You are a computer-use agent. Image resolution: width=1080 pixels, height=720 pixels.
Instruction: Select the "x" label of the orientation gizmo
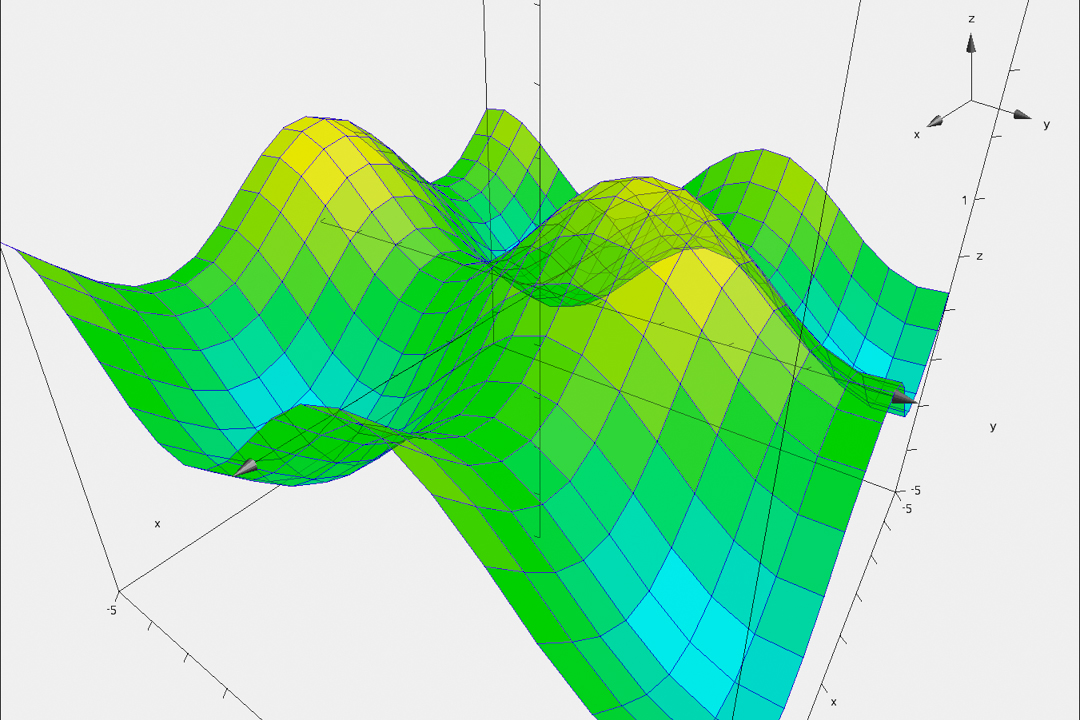click(917, 133)
